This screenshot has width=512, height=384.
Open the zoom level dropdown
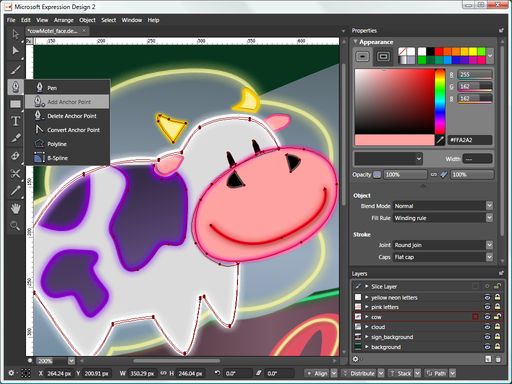(x=71, y=361)
